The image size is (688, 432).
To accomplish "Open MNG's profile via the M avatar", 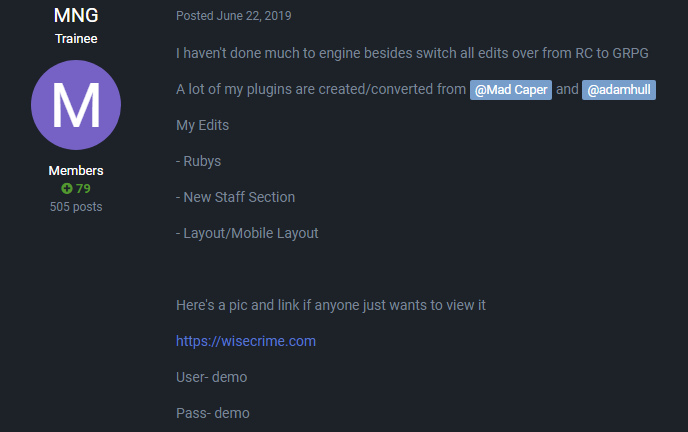I will click(x=76, y=105).
